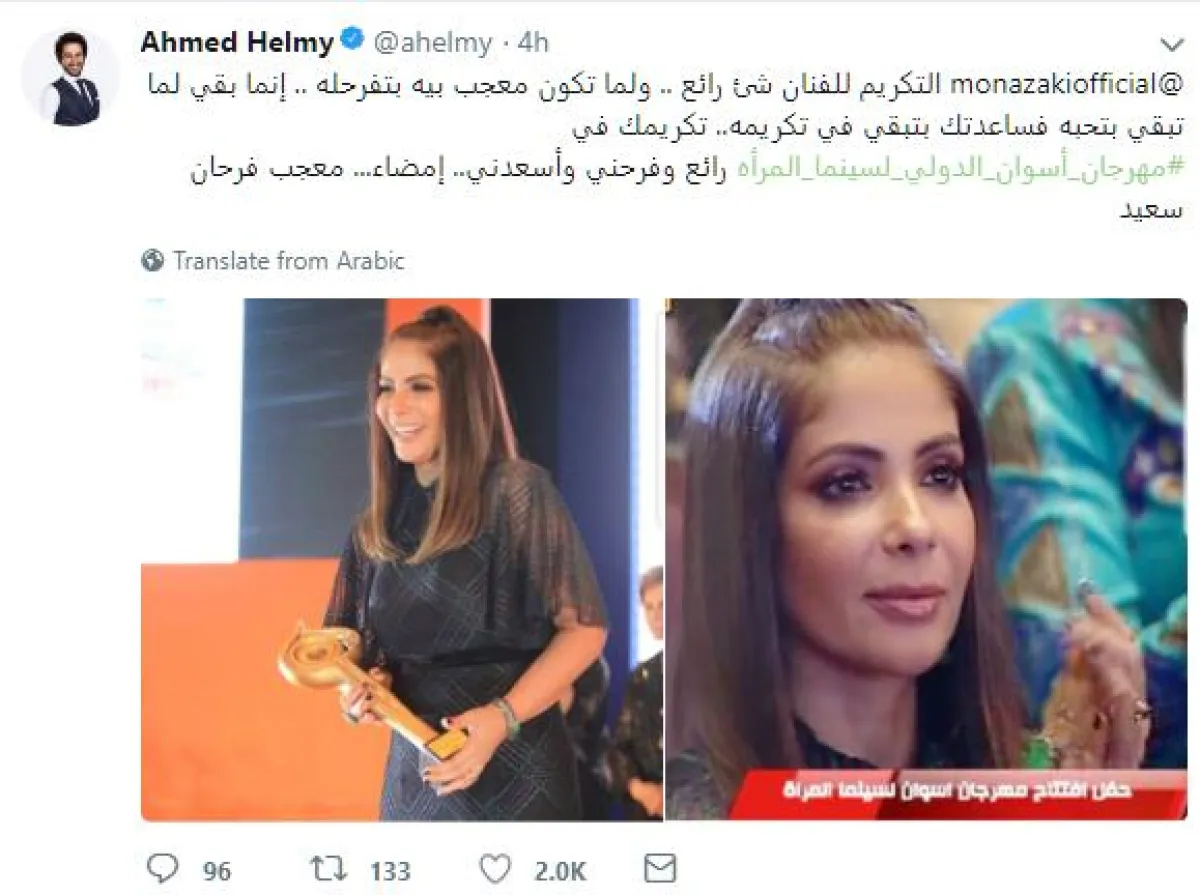Click the 2.0K likes count
1200x895 pixels.
click(x=558, y=867)
